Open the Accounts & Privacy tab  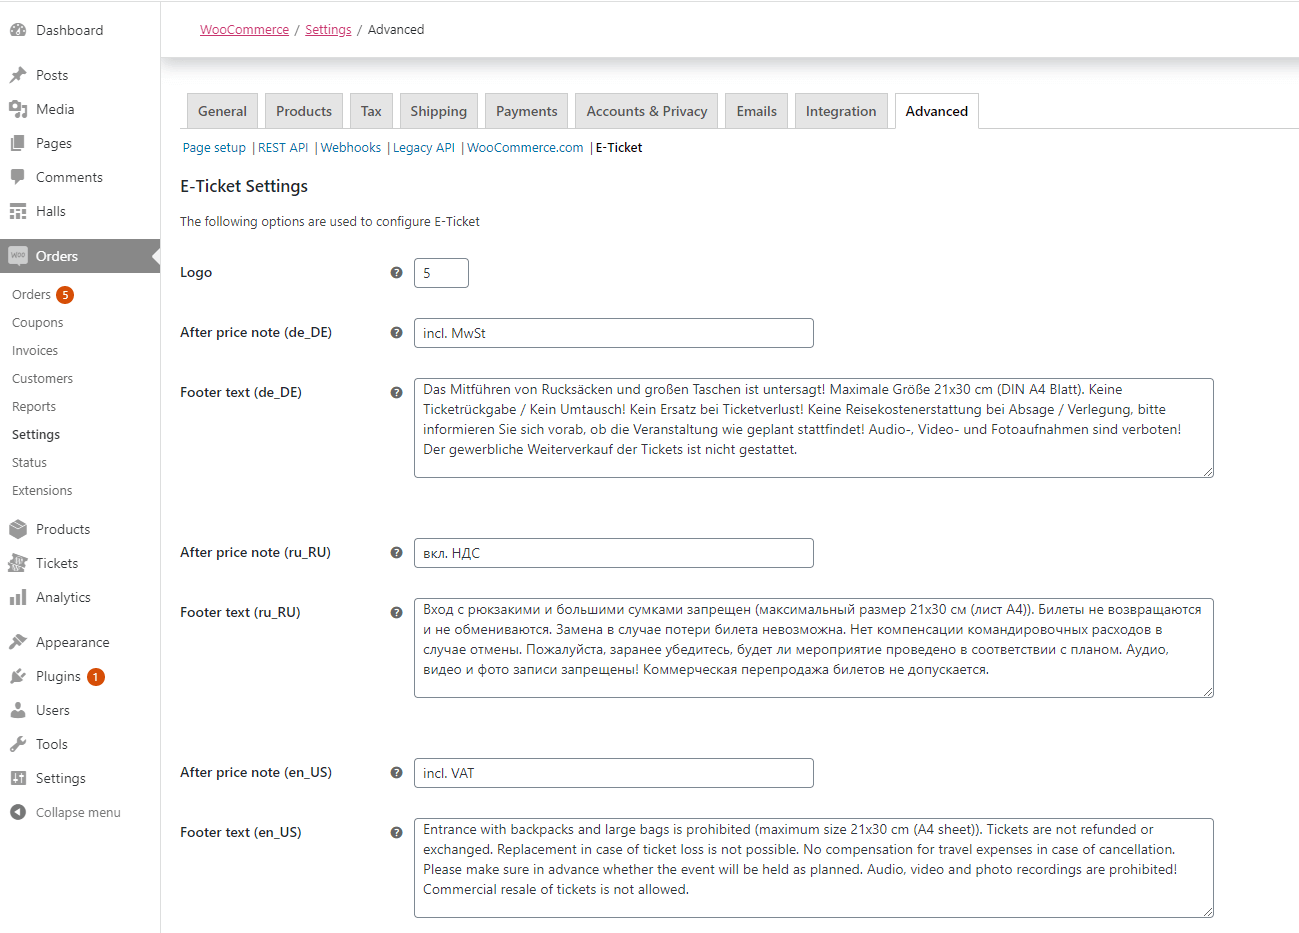(647, 111)
